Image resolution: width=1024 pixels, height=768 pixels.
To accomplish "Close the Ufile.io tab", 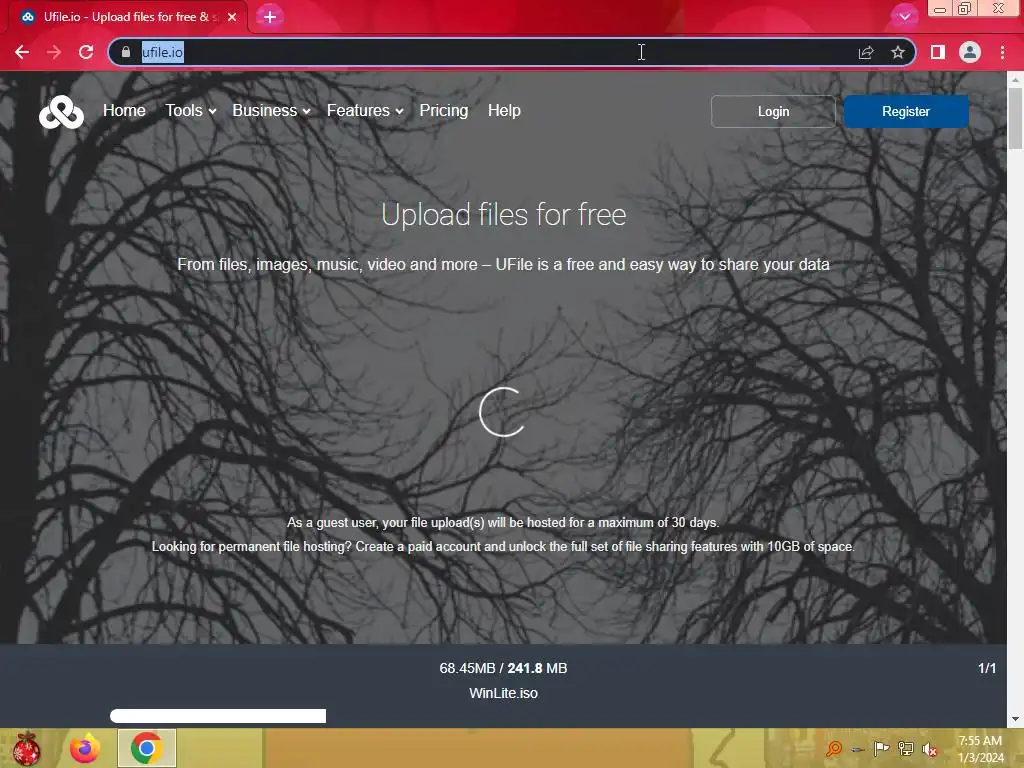I will 232,17.
